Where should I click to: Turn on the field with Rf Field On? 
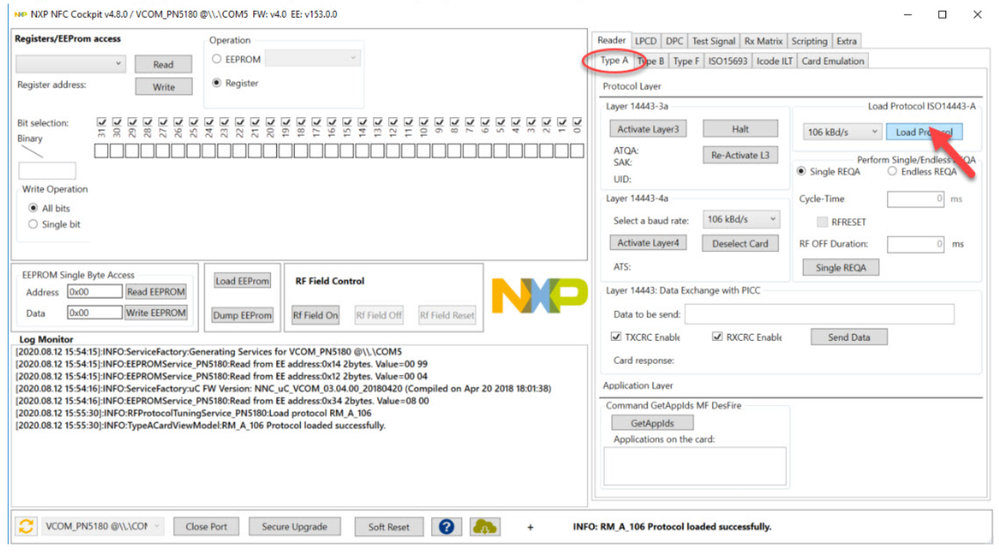point(315,315)
